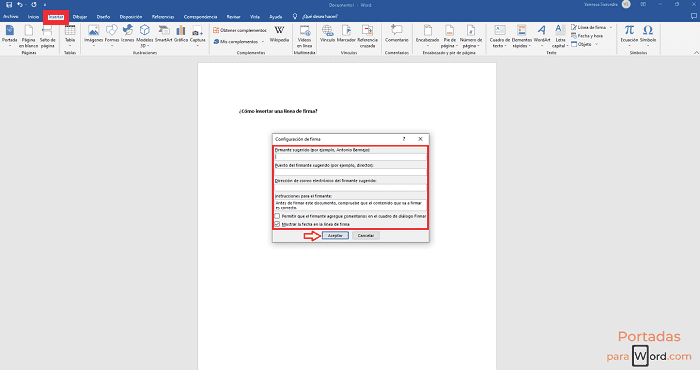Open the Vanessa Saavedra account avatar

[626, 4]
